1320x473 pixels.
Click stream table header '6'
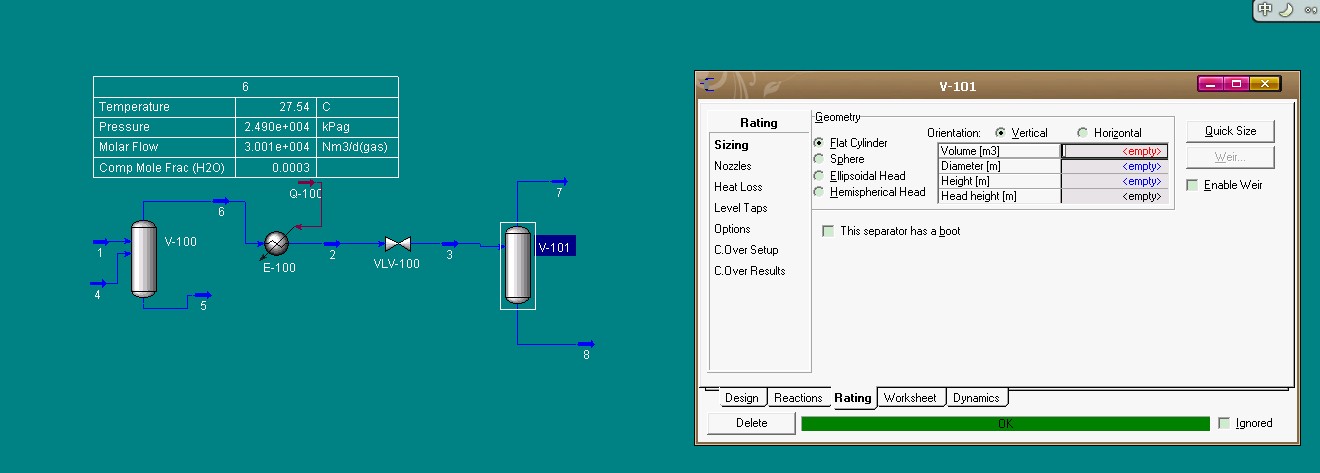click(x=246, y=87)
